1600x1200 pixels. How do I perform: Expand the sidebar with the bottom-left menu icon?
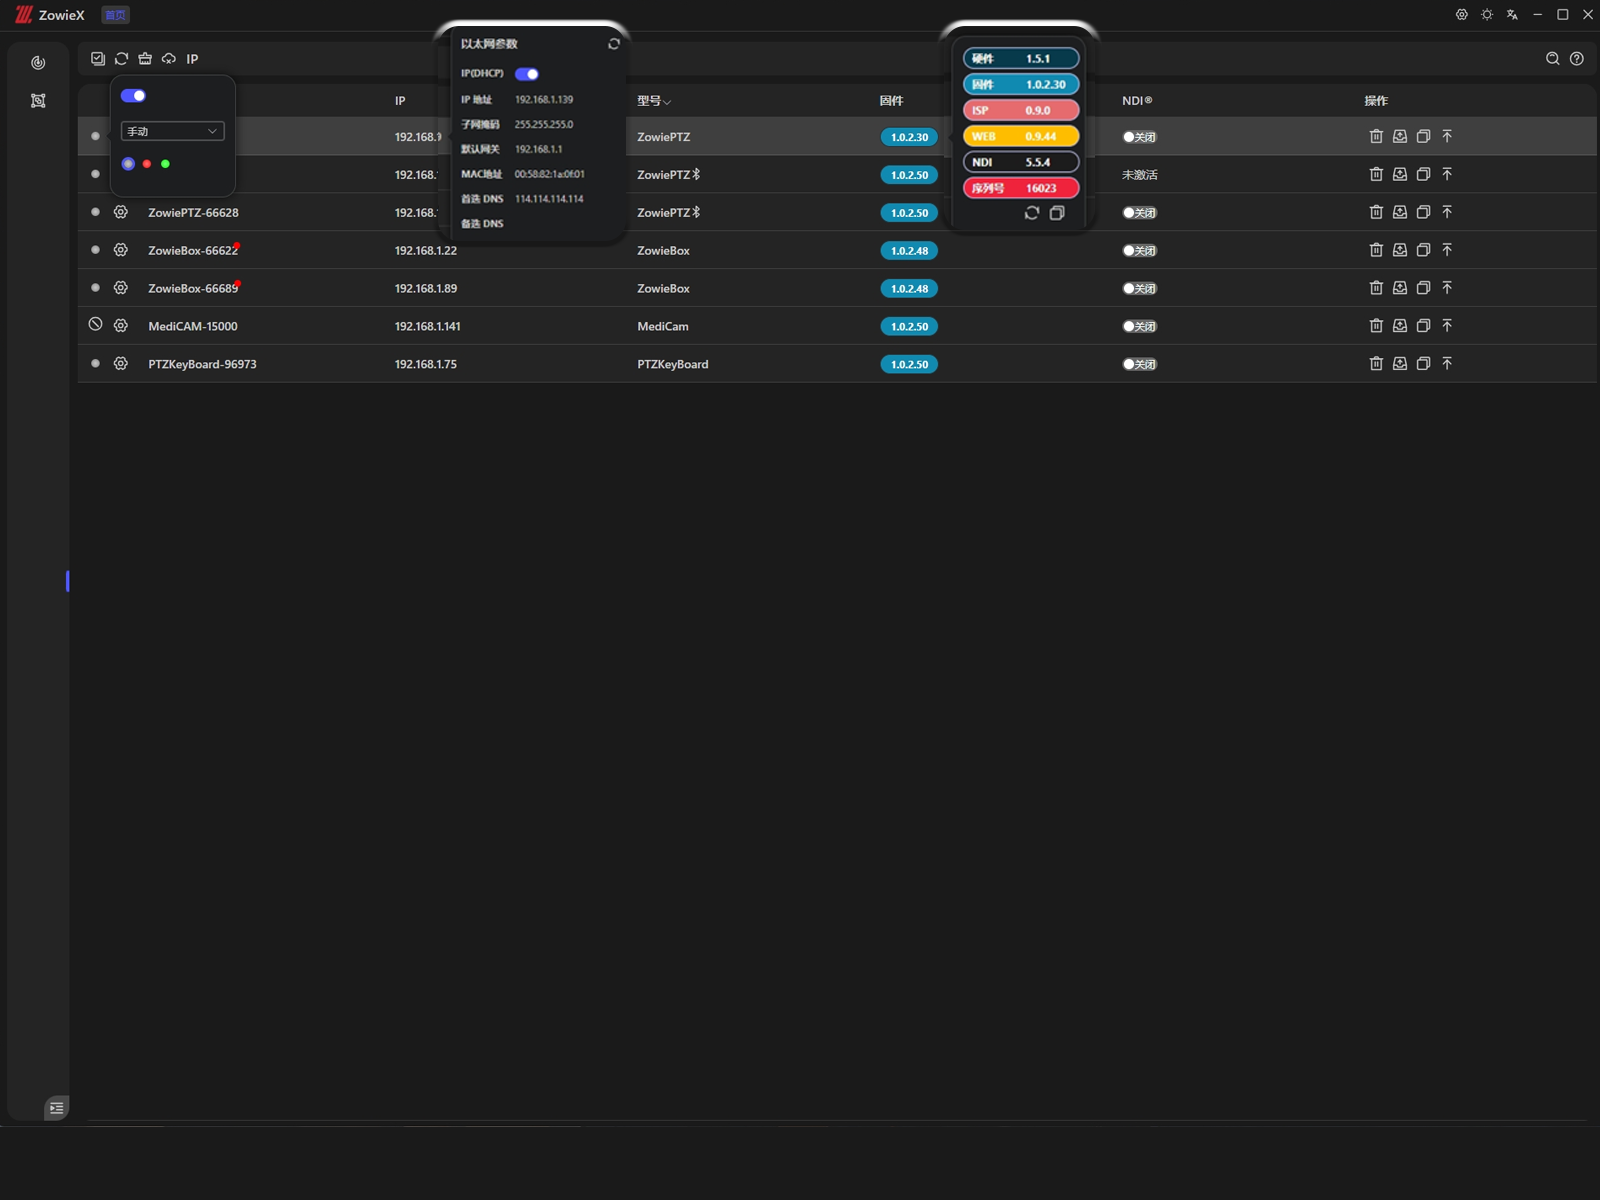57,1108
